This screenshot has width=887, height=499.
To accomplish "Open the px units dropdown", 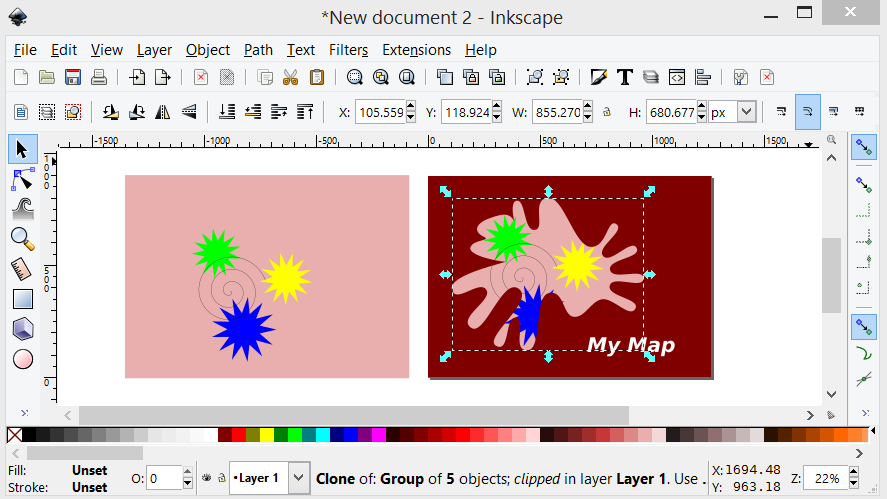I will point(745,113).
